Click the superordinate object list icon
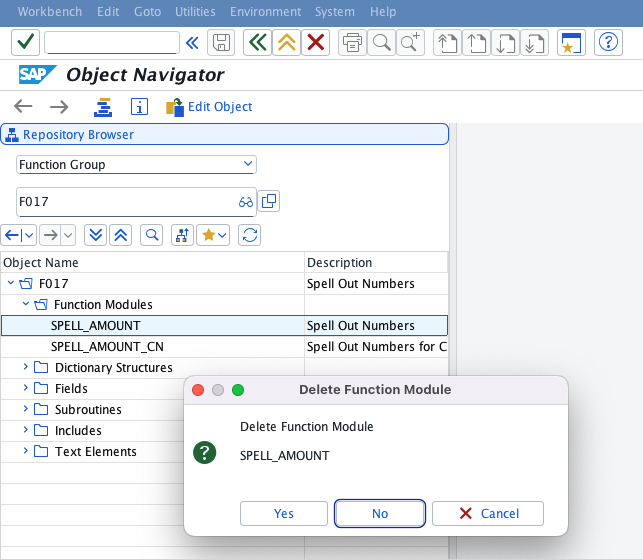643x559 pixels. (x=182, y=235)
